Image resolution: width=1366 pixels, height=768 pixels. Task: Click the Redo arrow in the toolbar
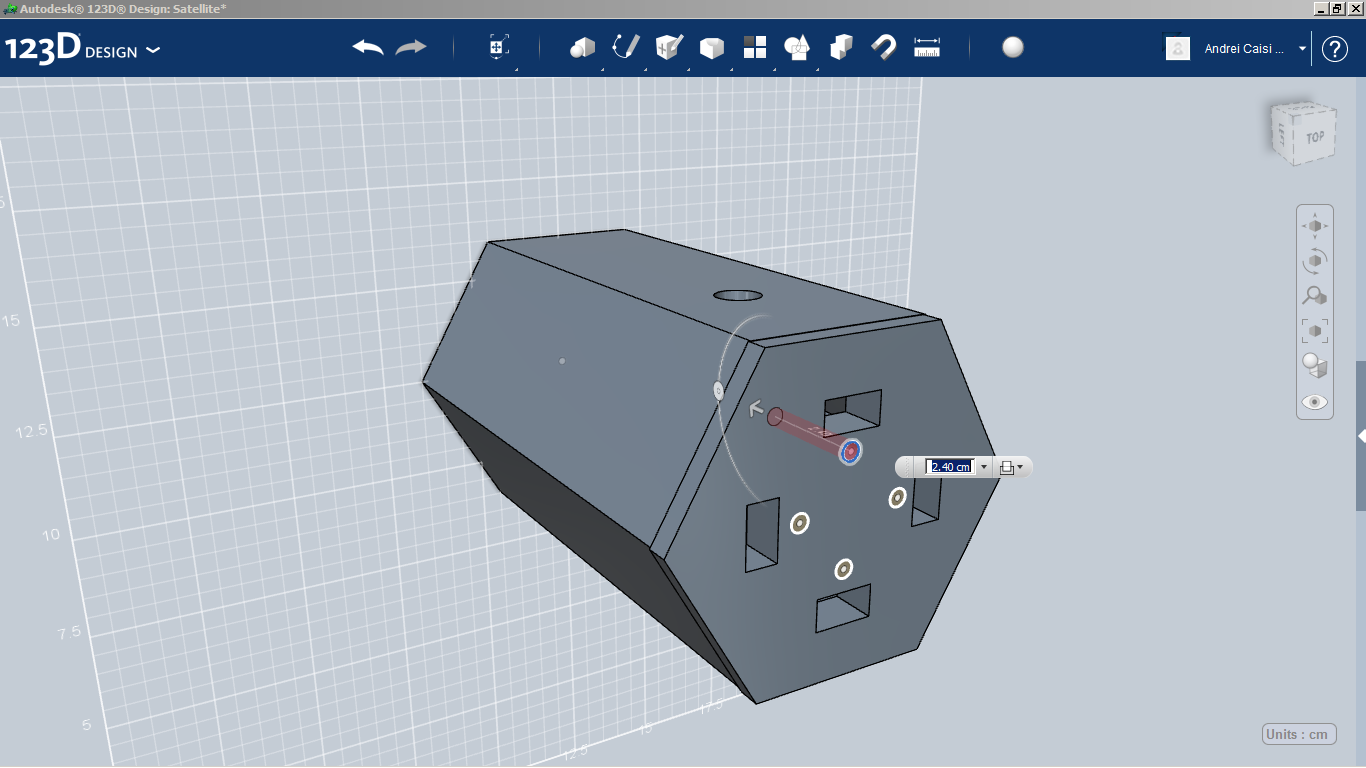[x=411, y=47]
